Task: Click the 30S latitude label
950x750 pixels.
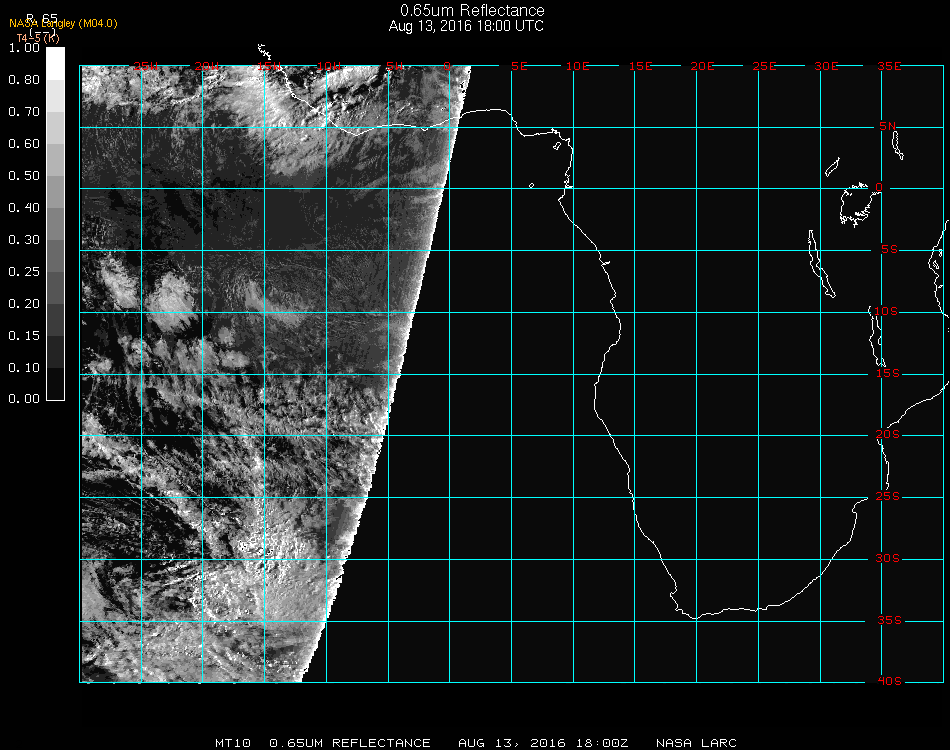Action: 888,559
